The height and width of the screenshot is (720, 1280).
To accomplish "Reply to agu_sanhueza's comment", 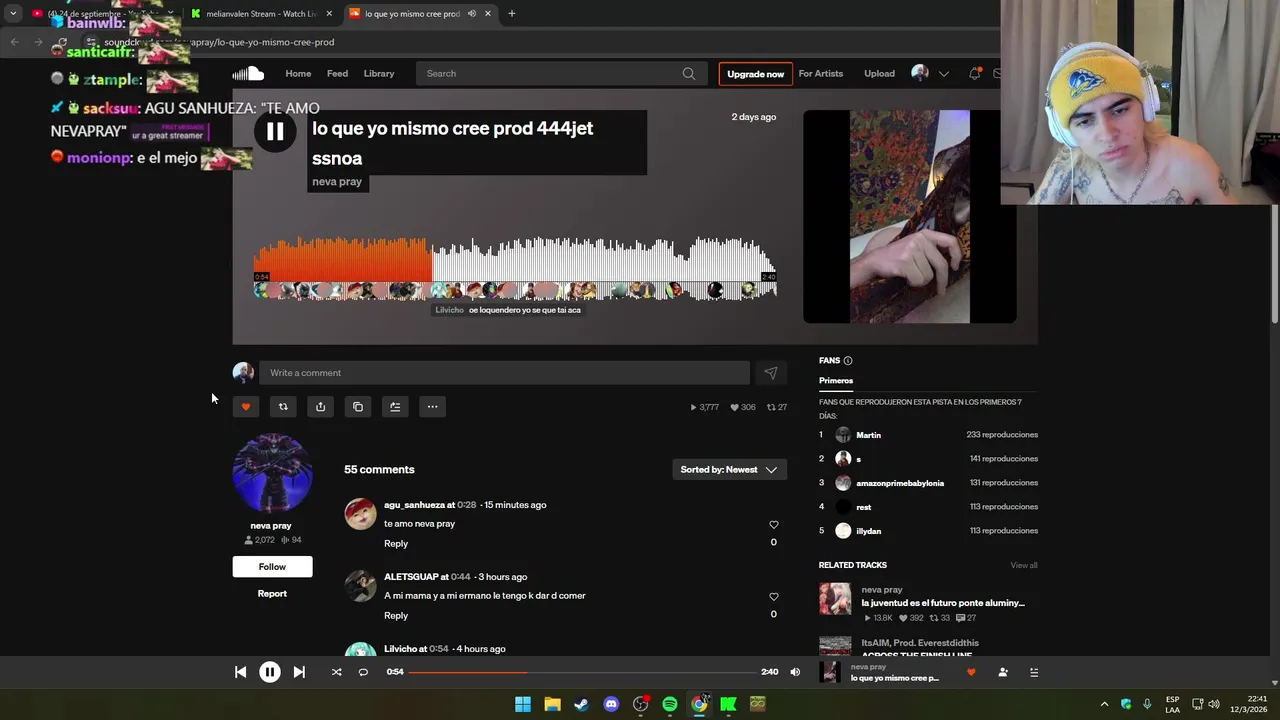I will (x=396, y=544).
